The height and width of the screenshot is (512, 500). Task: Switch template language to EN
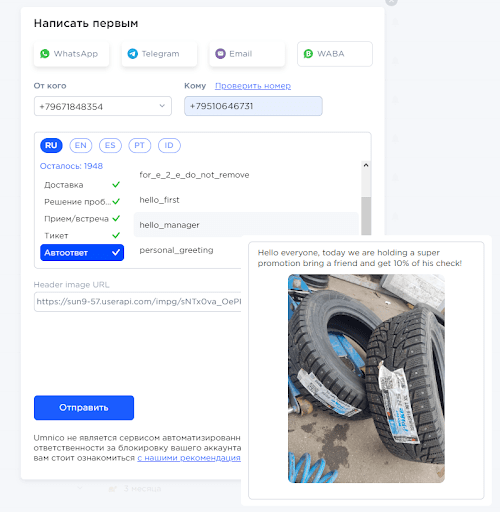(81, 146)
